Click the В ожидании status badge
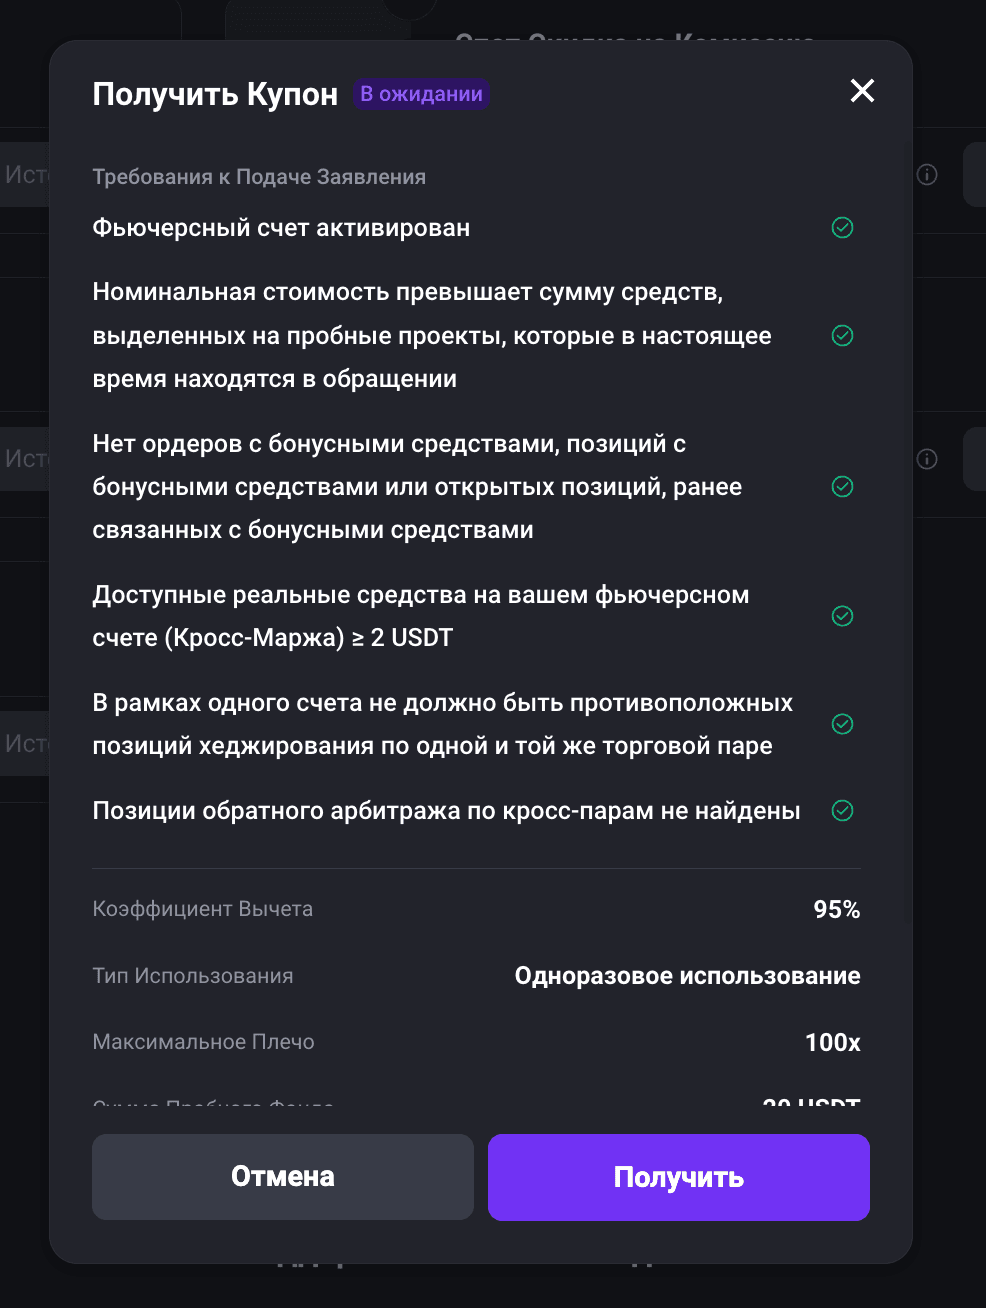The width and height of the screenshot is (986, 1308). (421, 94)
